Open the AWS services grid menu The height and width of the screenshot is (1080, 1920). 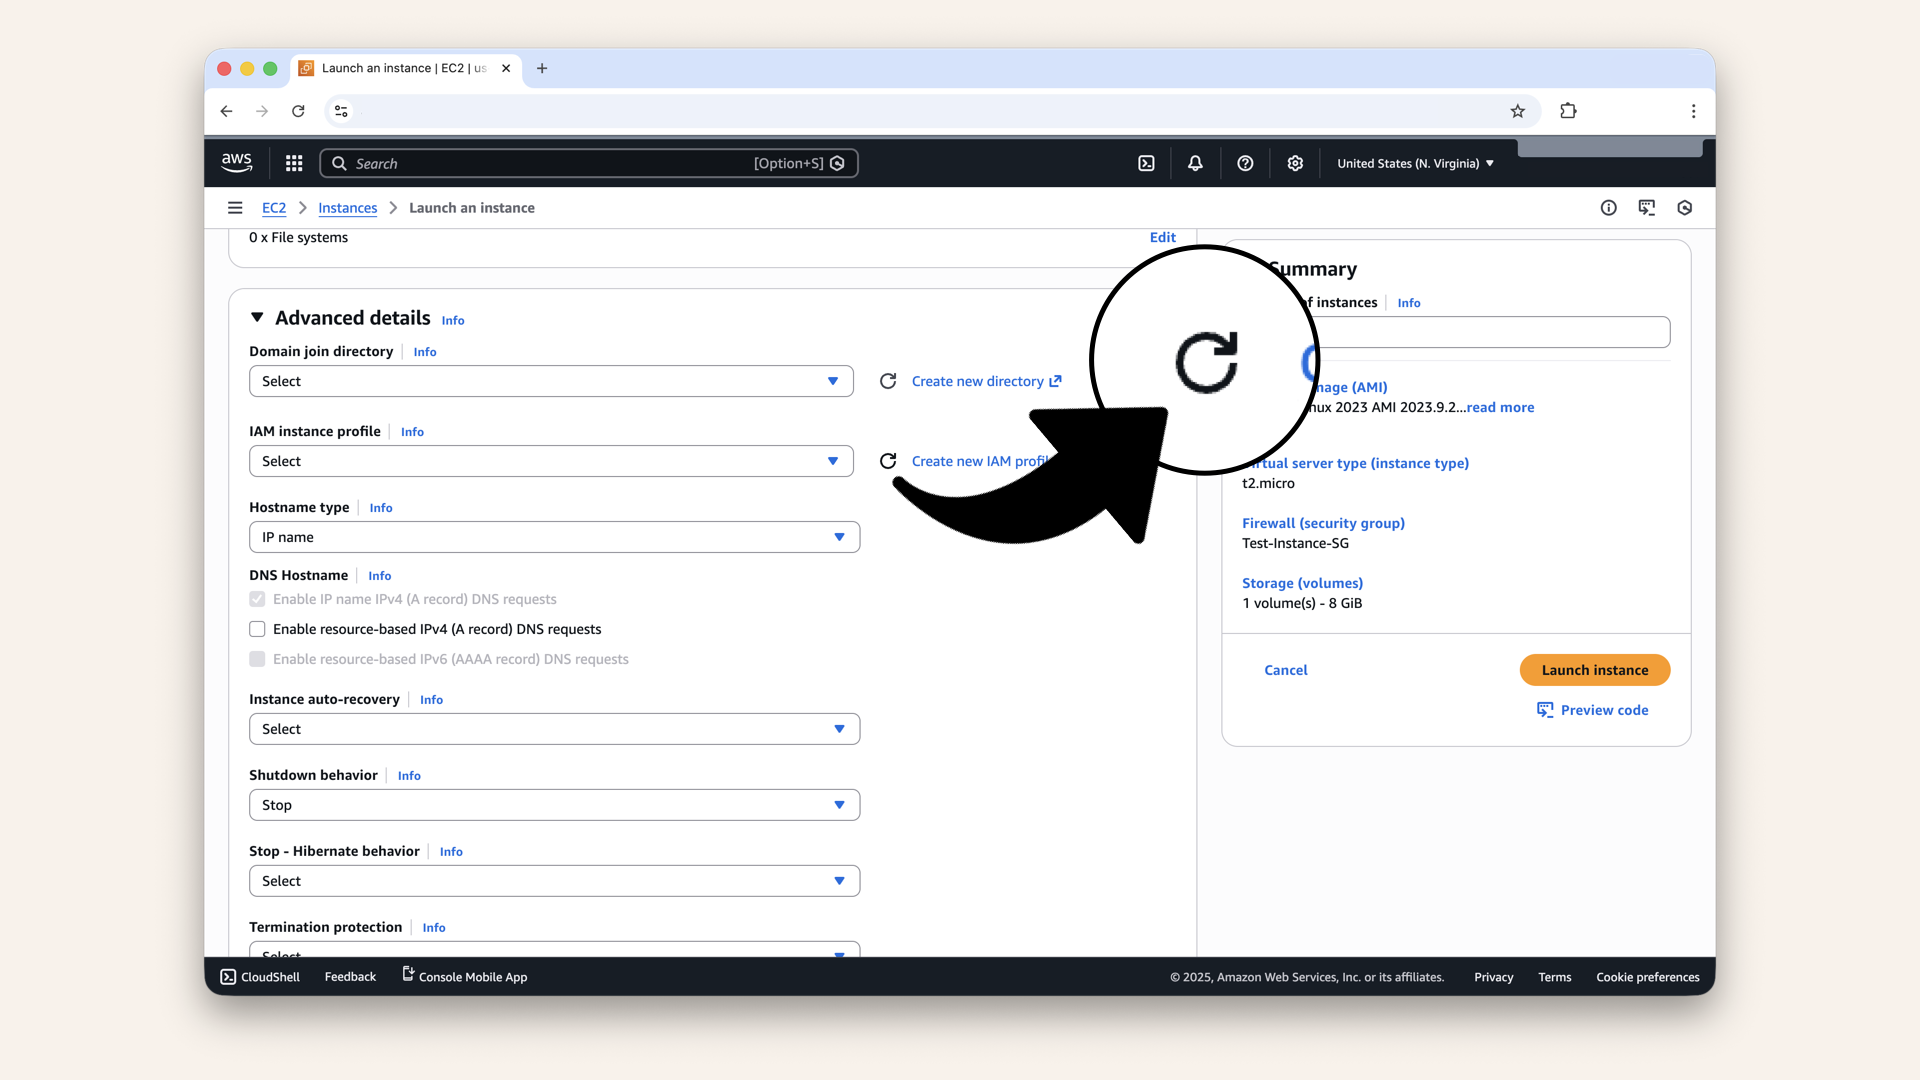293,163
